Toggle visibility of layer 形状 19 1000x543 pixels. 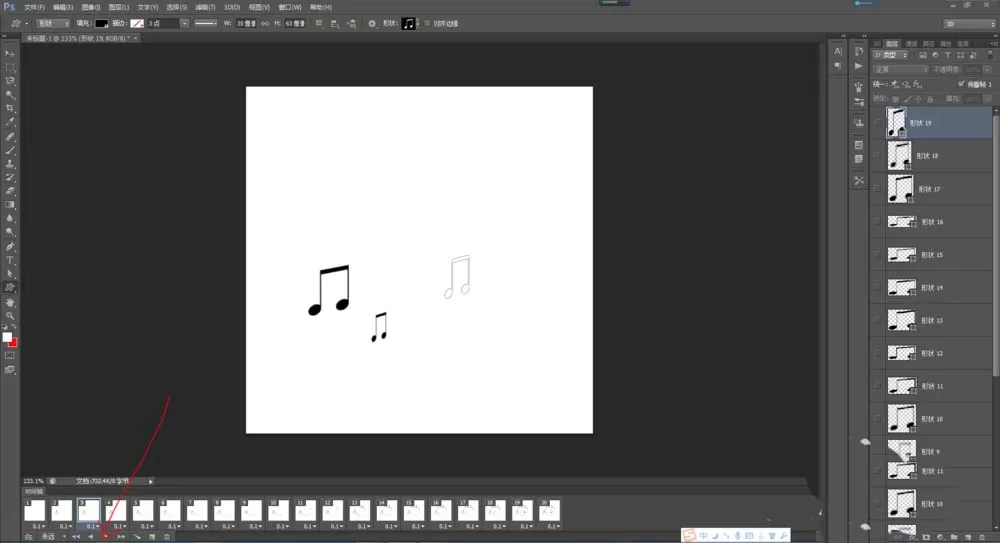point(878,123)
